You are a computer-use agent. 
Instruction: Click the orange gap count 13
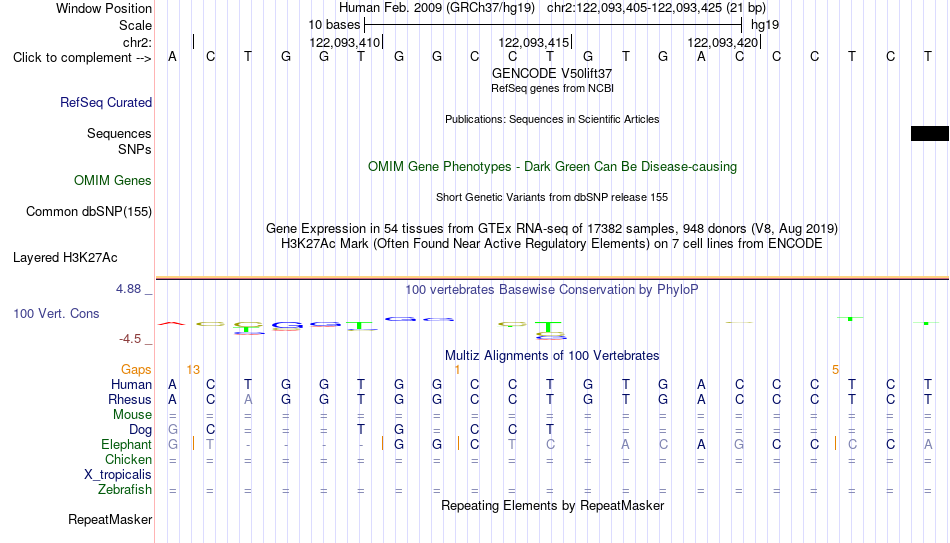193,370
